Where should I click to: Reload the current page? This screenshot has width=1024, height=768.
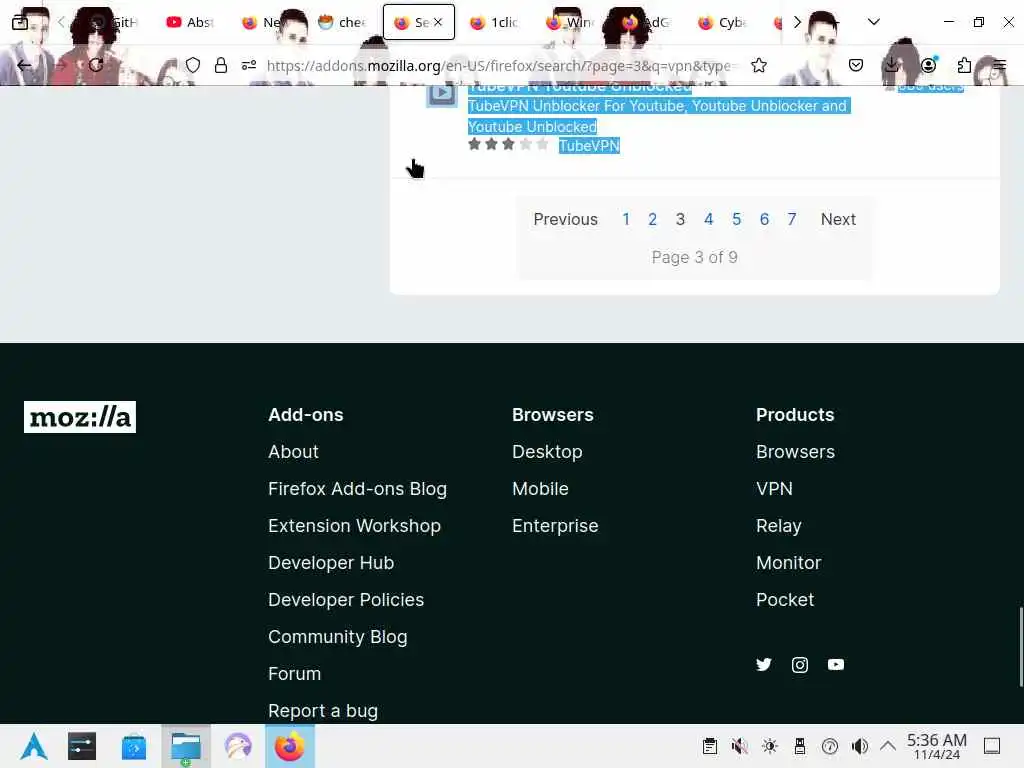click(x=96, y=65)
